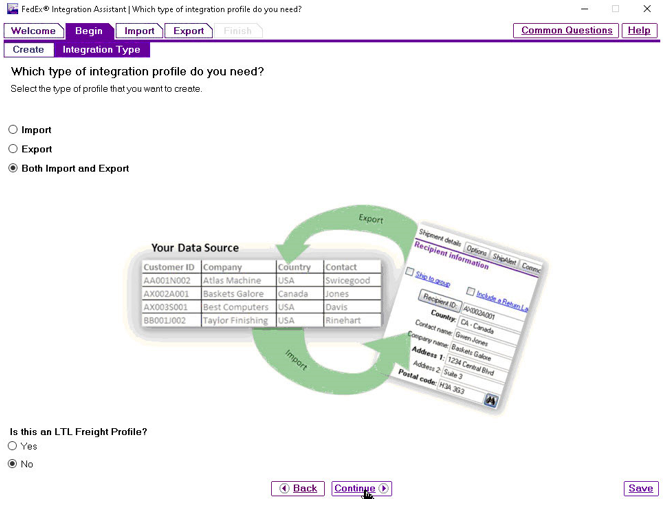
Task: Click the right arrow icon on Continue
Action: (384, 488)
